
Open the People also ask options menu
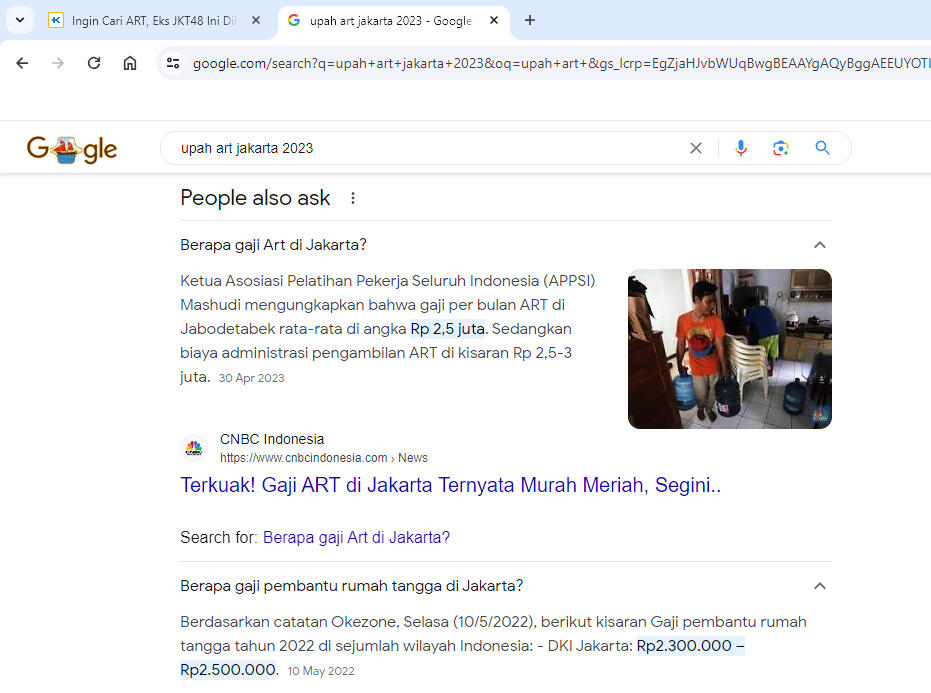coord(352,198)
